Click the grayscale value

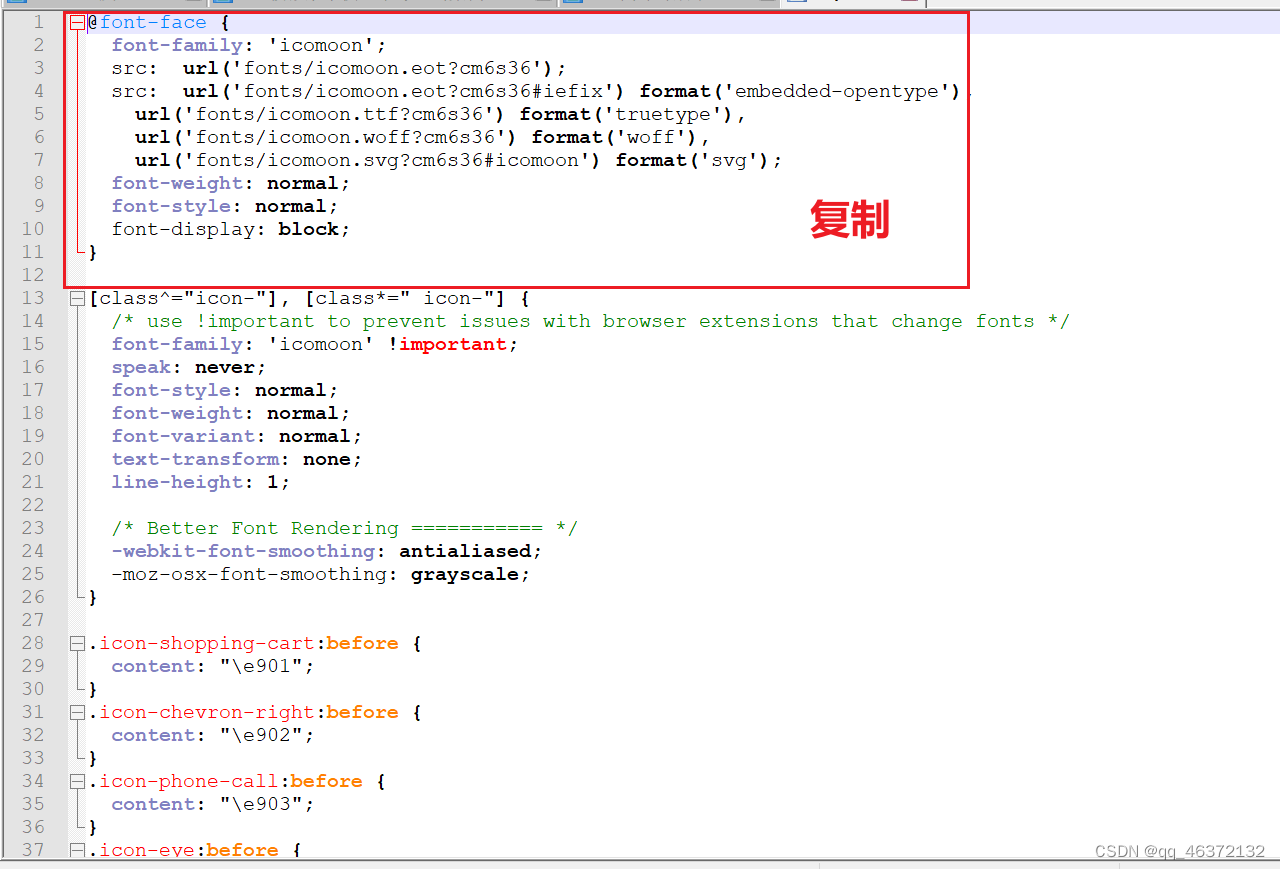point(465,574)
